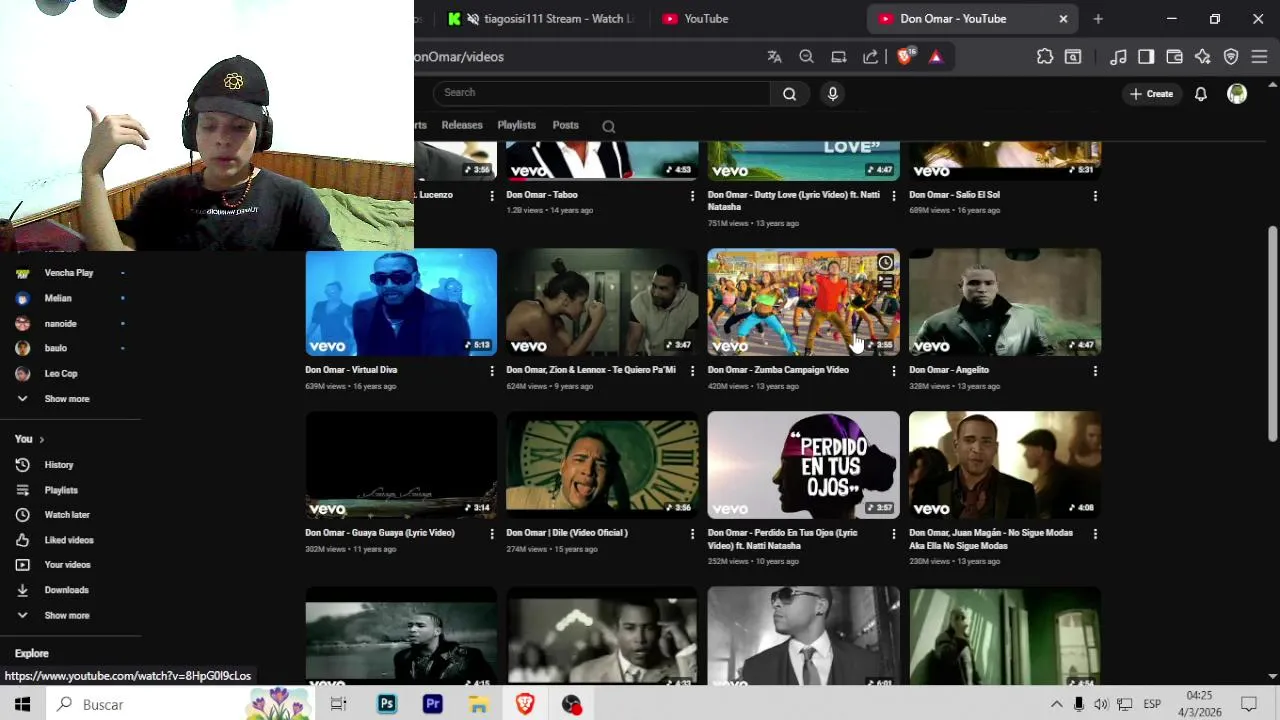1280x720 pixels.
Task: Open a new browser tab
Action: click(1098, 18)
